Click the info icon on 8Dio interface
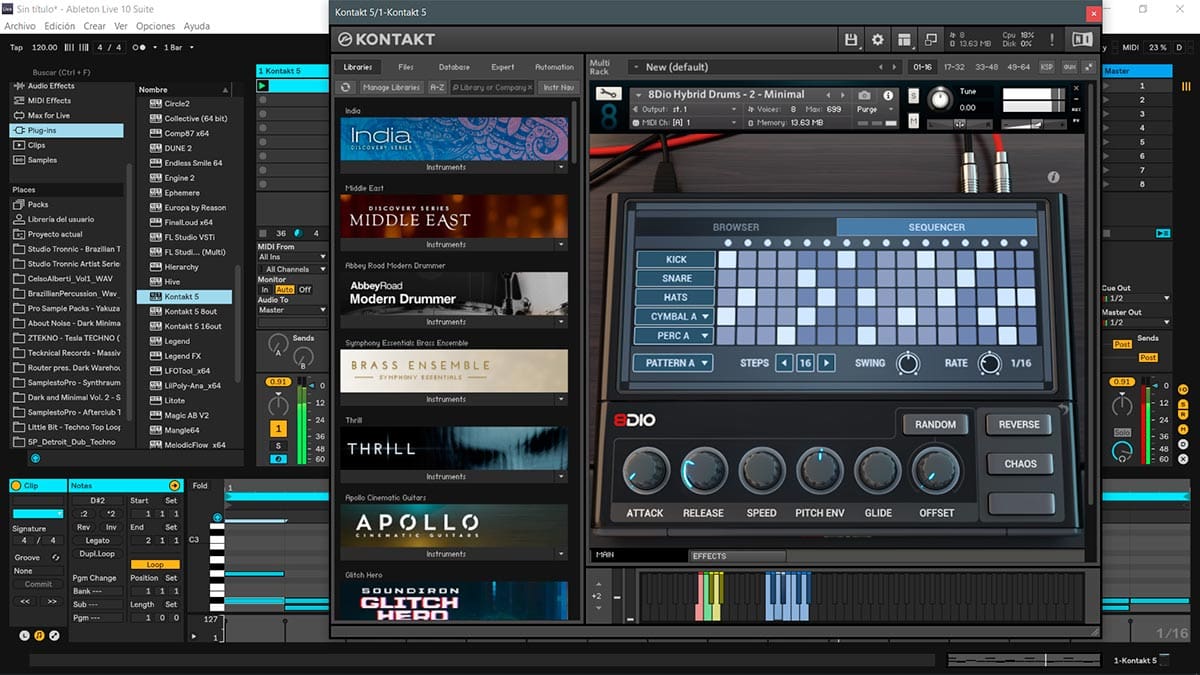 click(x=1053, y=177)
